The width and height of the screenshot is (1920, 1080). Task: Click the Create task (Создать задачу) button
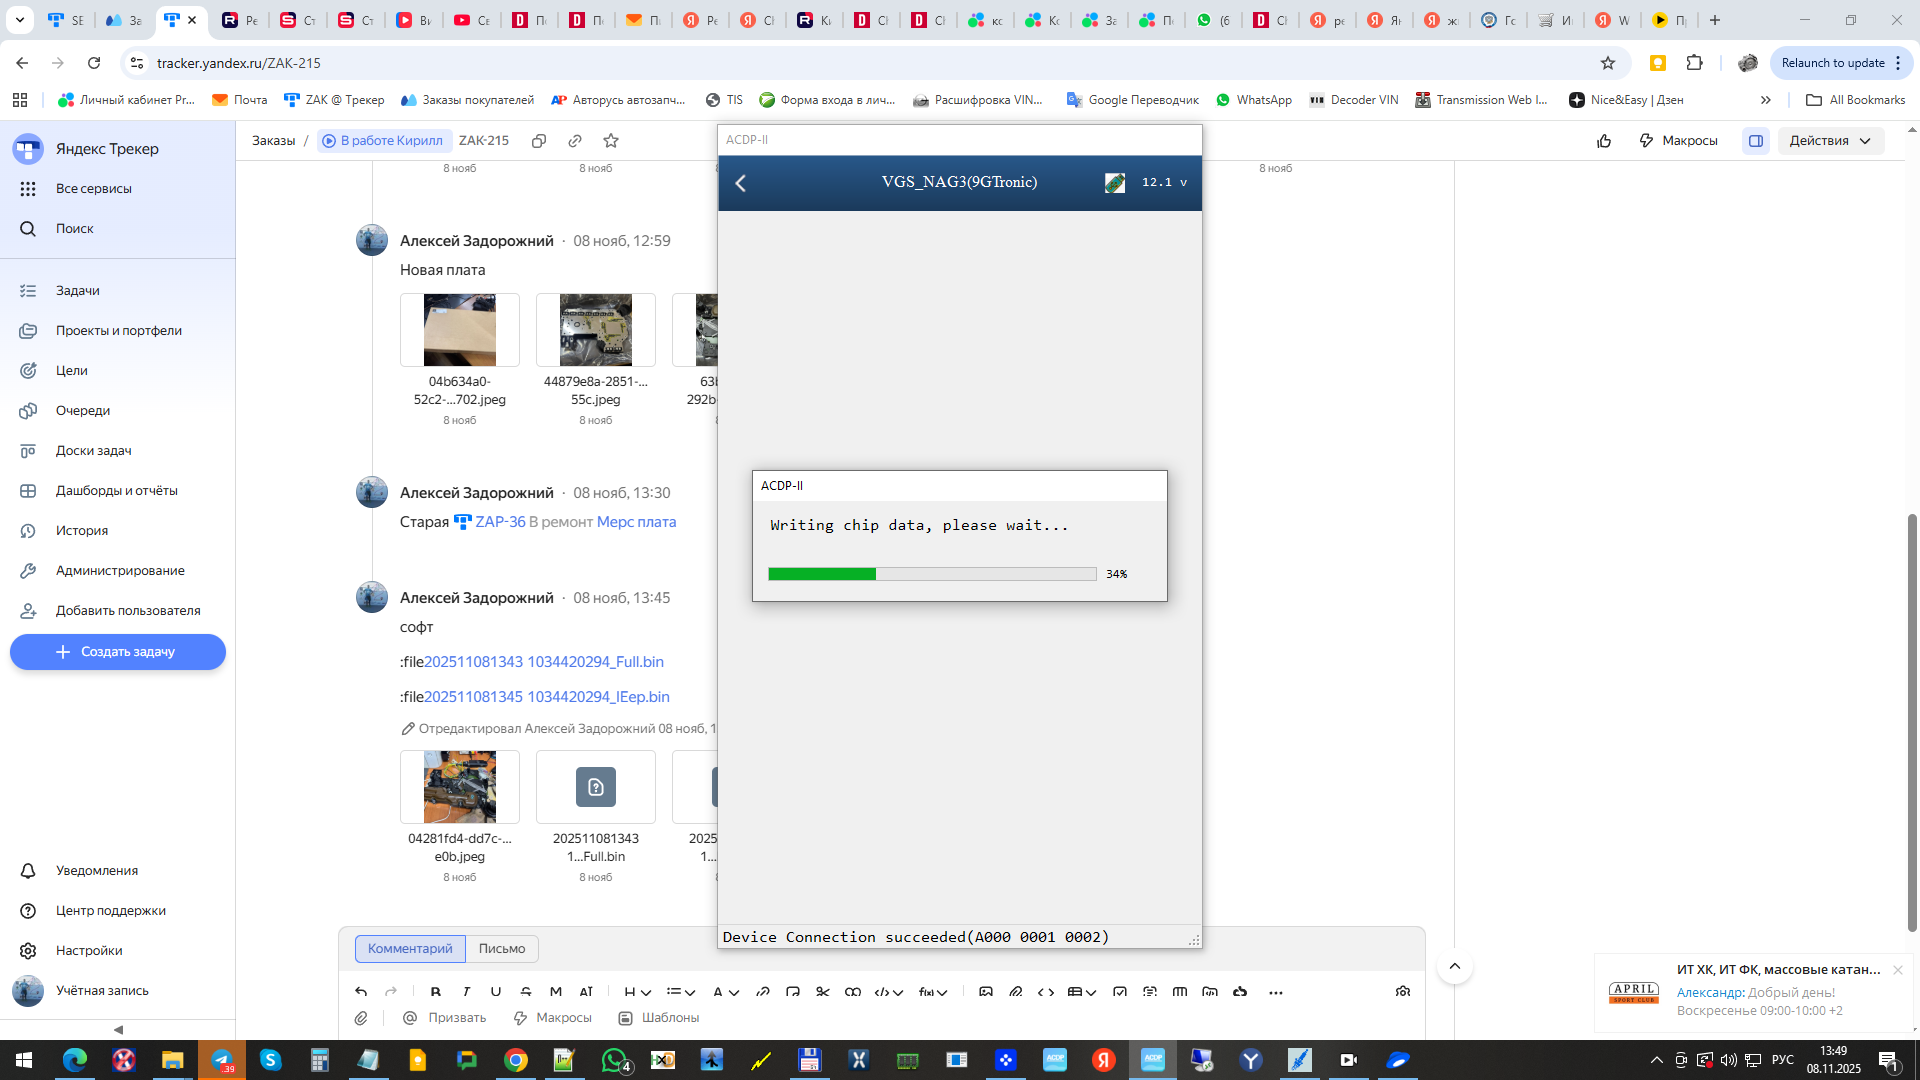118,652
